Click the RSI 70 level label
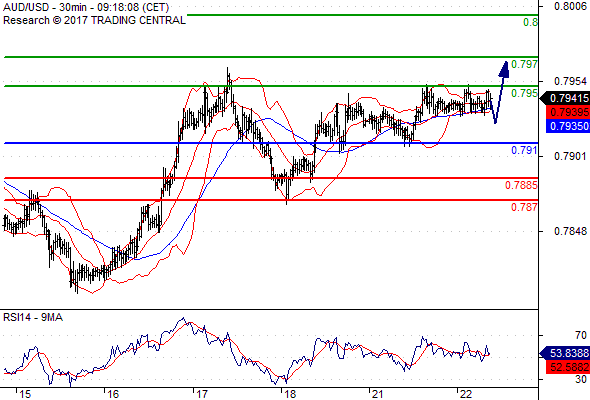Viewport: 590px width, 400px height. pos(581,335)
